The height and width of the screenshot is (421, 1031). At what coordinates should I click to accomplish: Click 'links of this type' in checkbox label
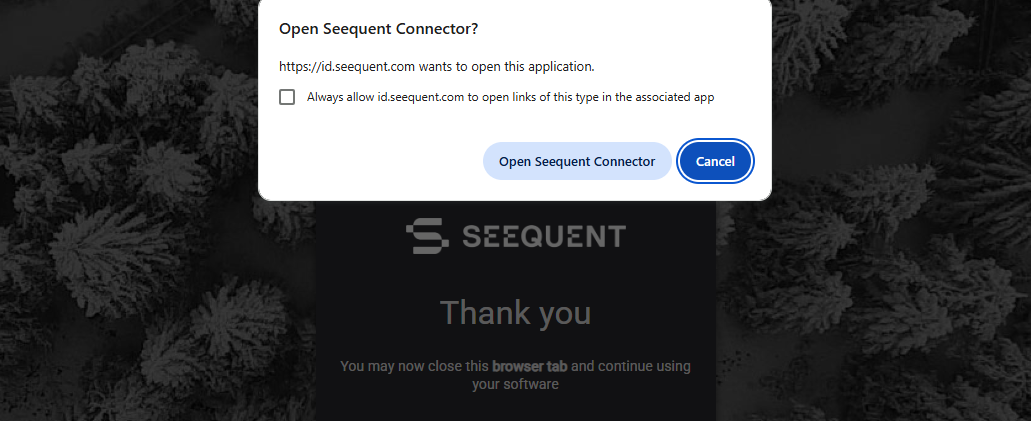(550, 97)
